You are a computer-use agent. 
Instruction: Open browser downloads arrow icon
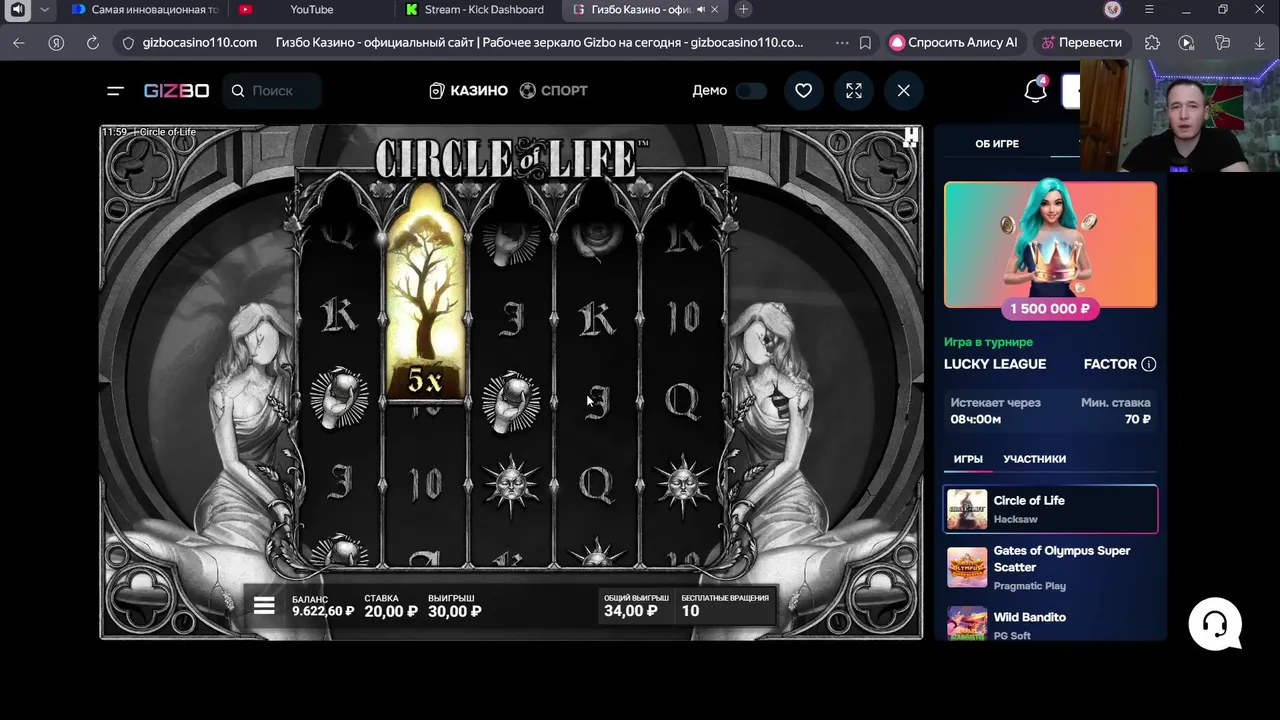pos(1259,43)
